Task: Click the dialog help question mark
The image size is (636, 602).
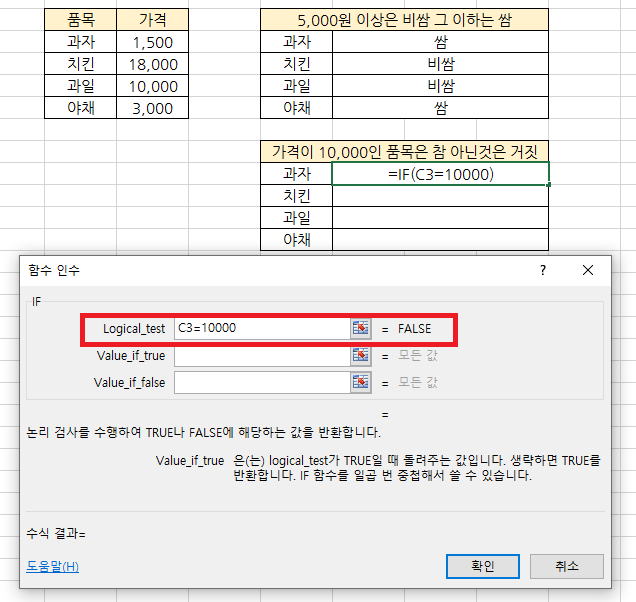Action: 543,270
